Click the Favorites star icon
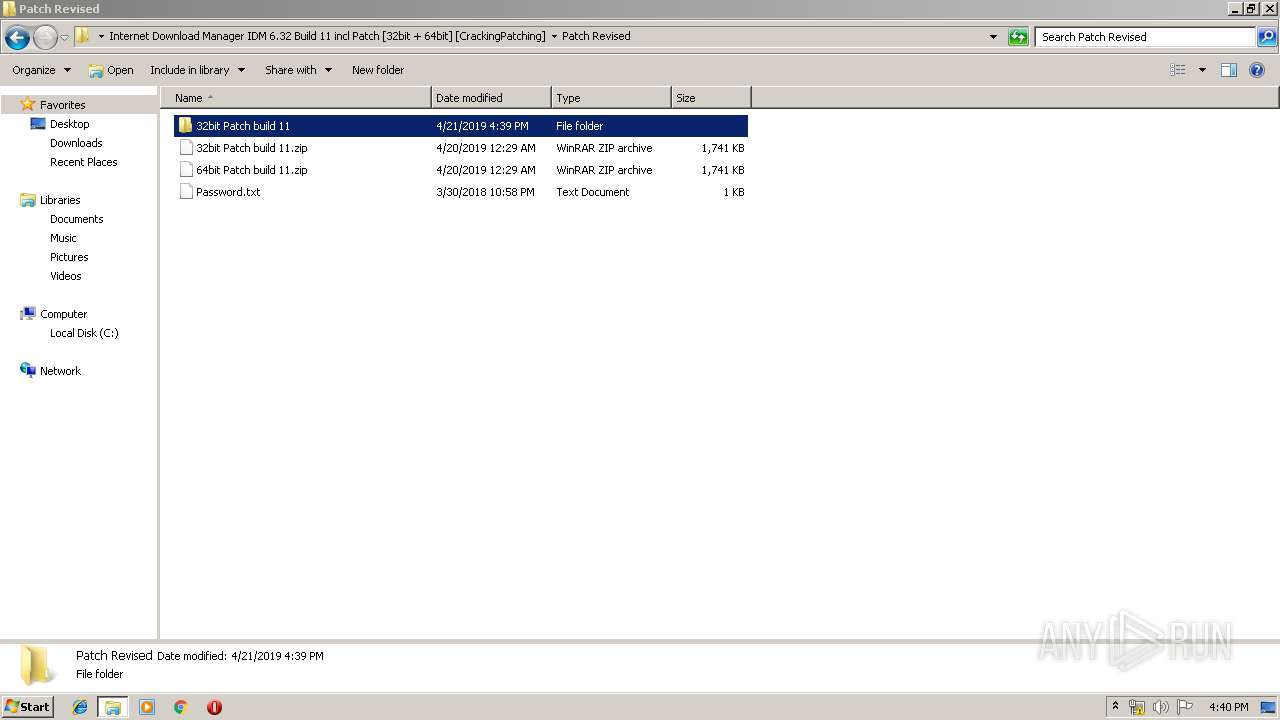The height and width of the screenshot is (720, 1280). (x=28, y=104)
